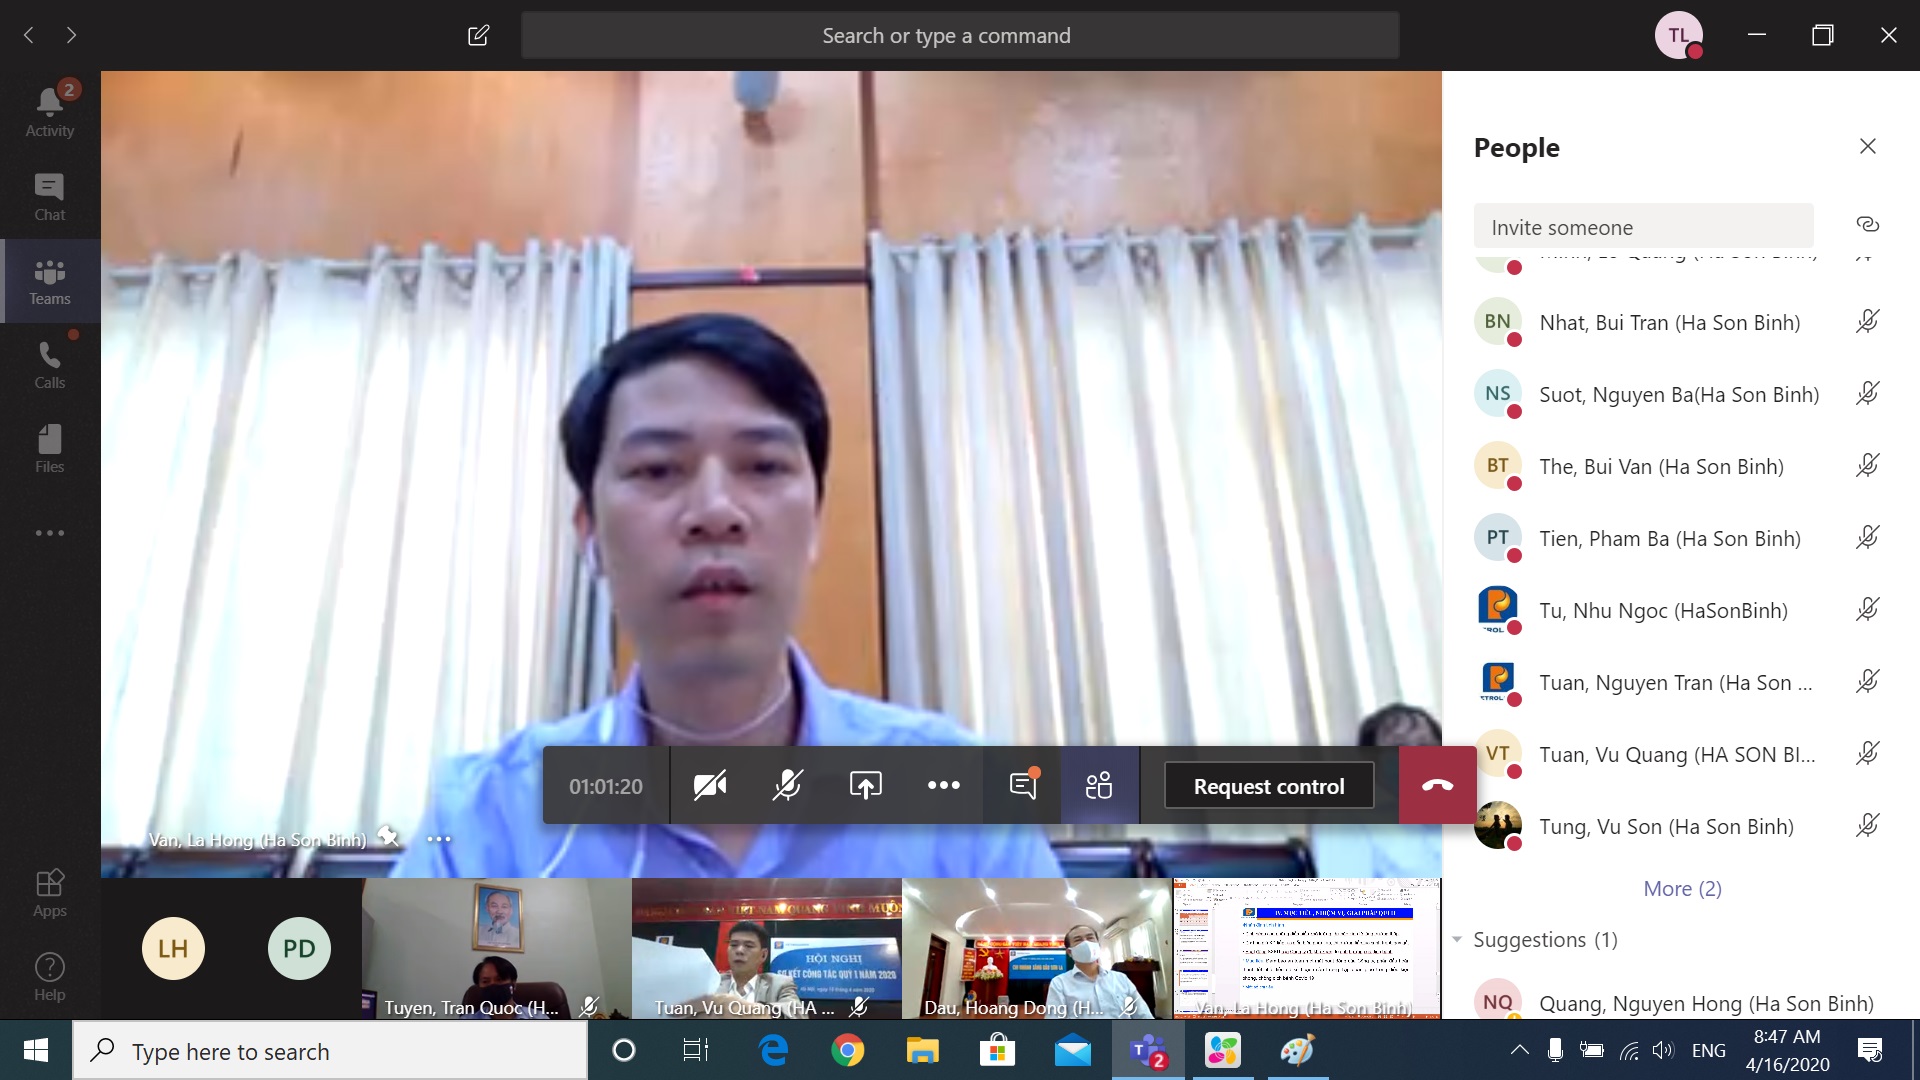This screenshot has height=1080, width=1920.
Task: Unpin the Van, La Hong video
Action: point(388,838)
